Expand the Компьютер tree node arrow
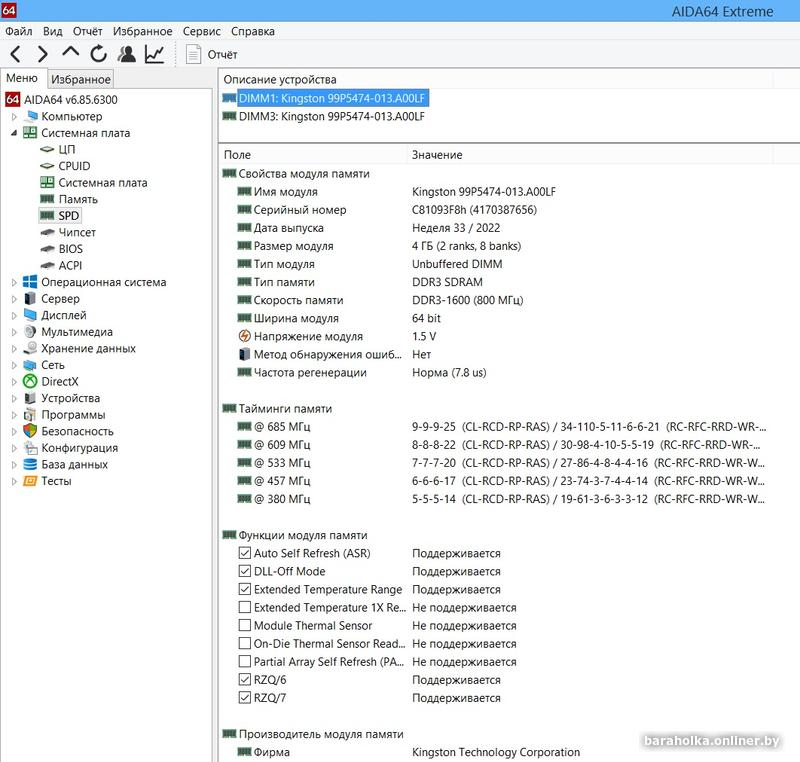800x762 pixels. [x=14, y=116]
